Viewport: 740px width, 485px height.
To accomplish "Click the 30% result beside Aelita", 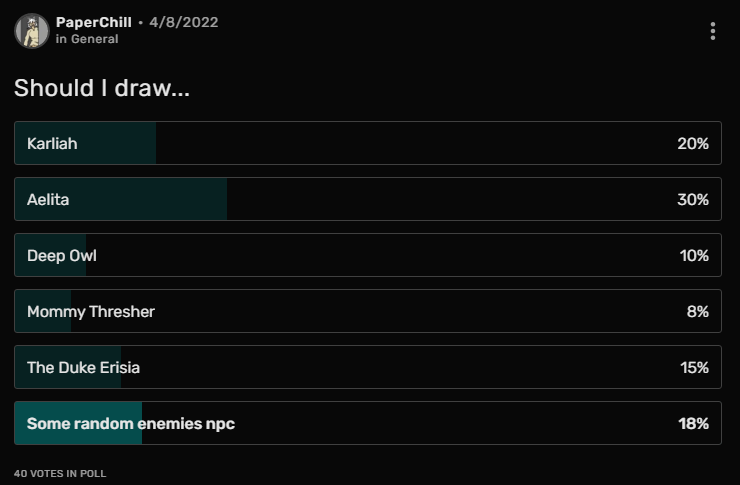I will 692,199.
